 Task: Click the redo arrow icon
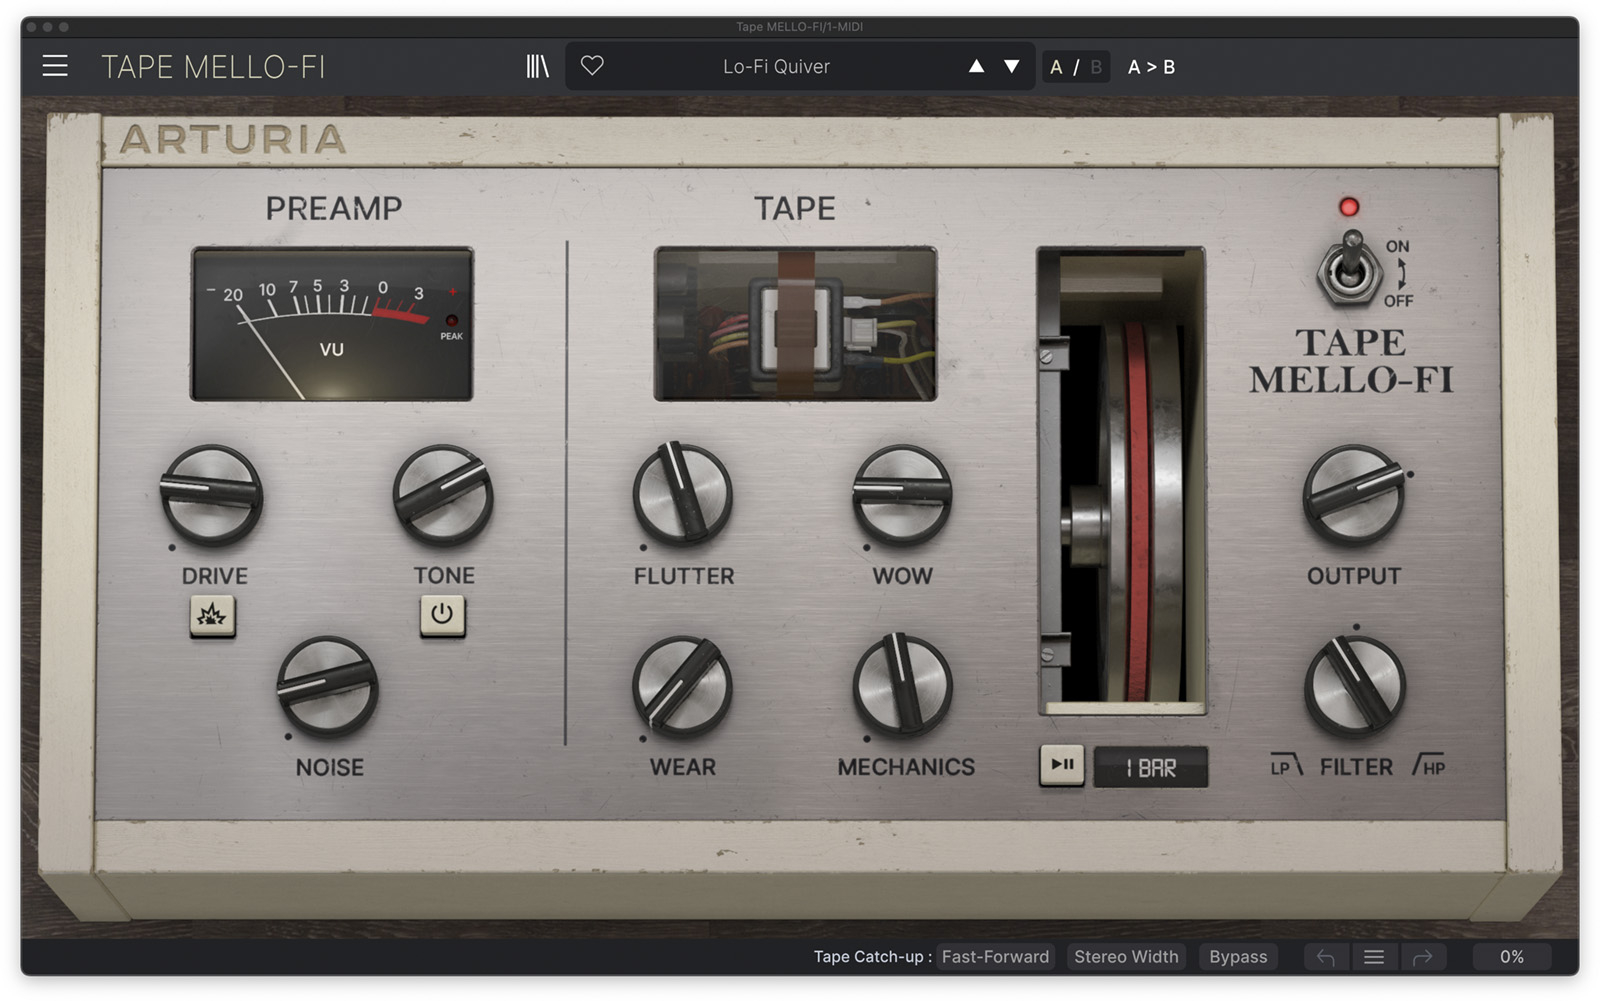tap(1422, 957)
